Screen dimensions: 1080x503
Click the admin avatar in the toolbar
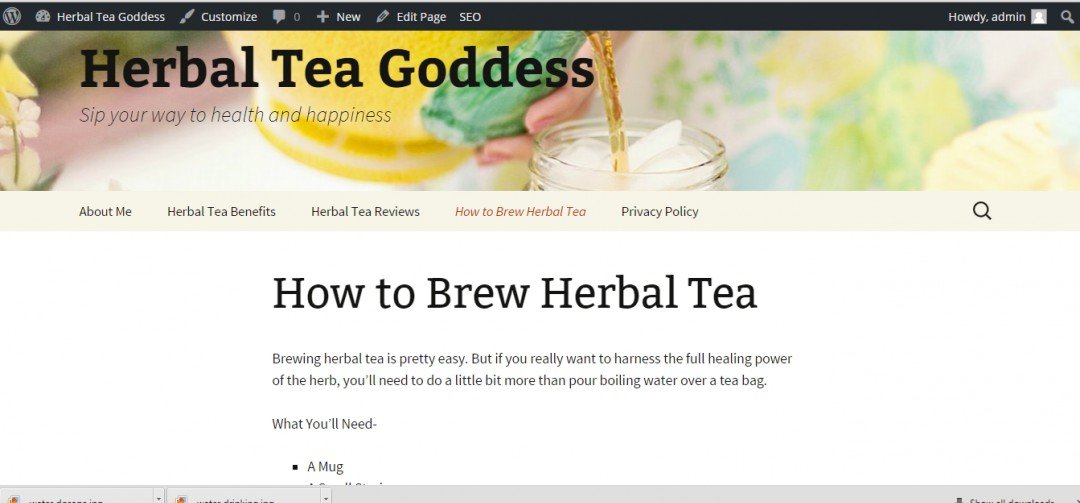click(x=1039, y=17)
